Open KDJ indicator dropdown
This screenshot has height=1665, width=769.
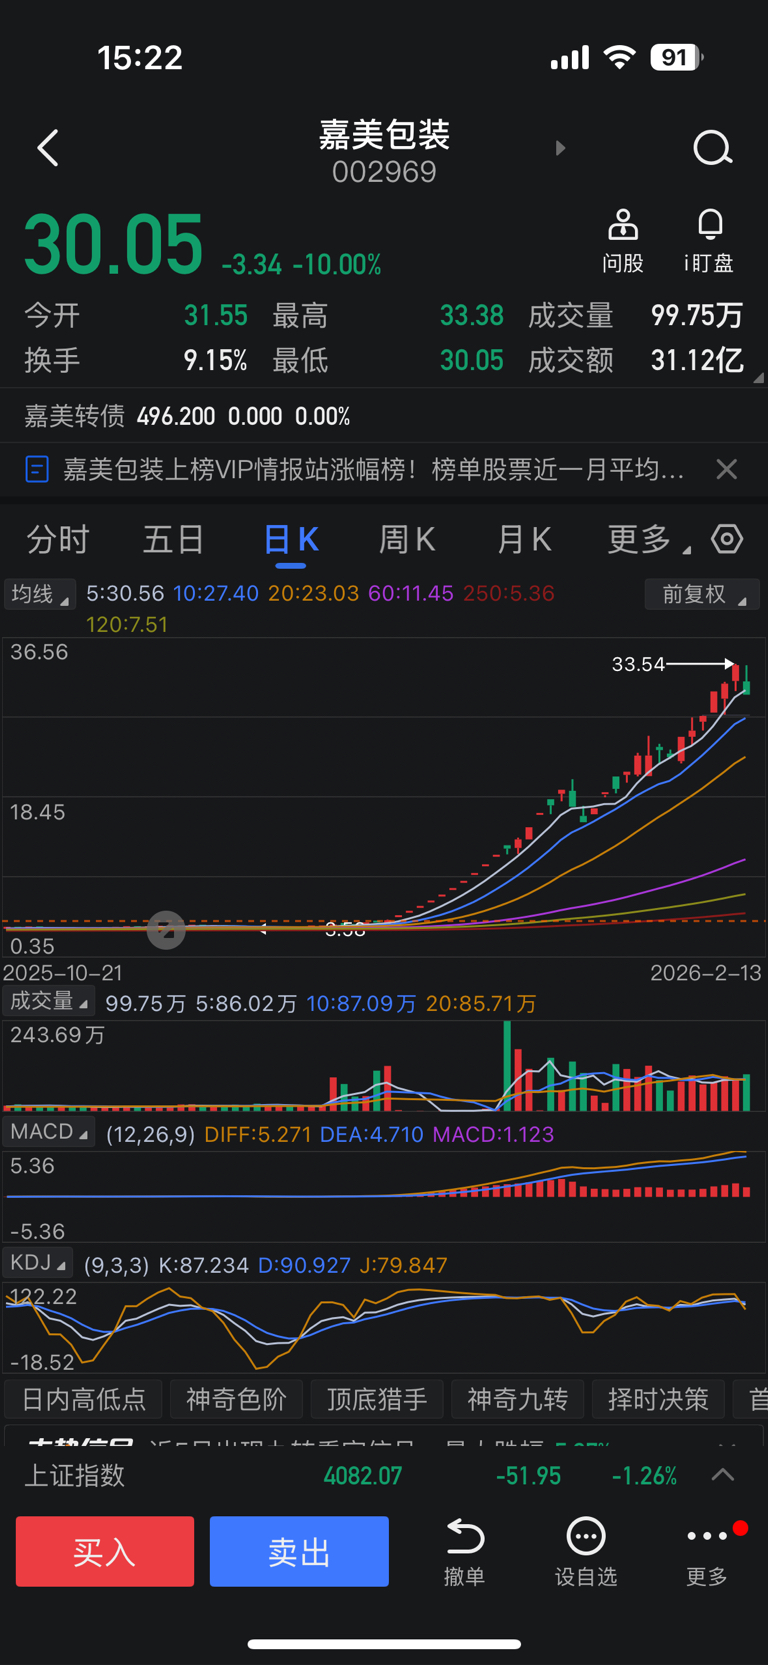(38, 1263)
